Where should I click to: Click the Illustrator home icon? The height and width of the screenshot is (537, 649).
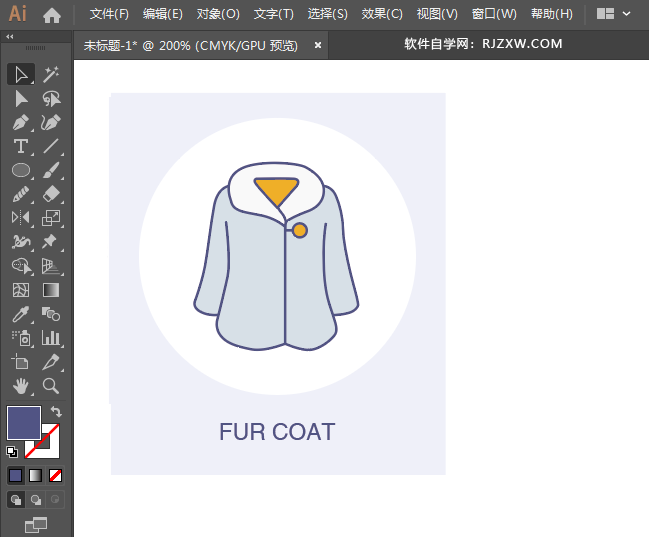(x=52, y=15)
